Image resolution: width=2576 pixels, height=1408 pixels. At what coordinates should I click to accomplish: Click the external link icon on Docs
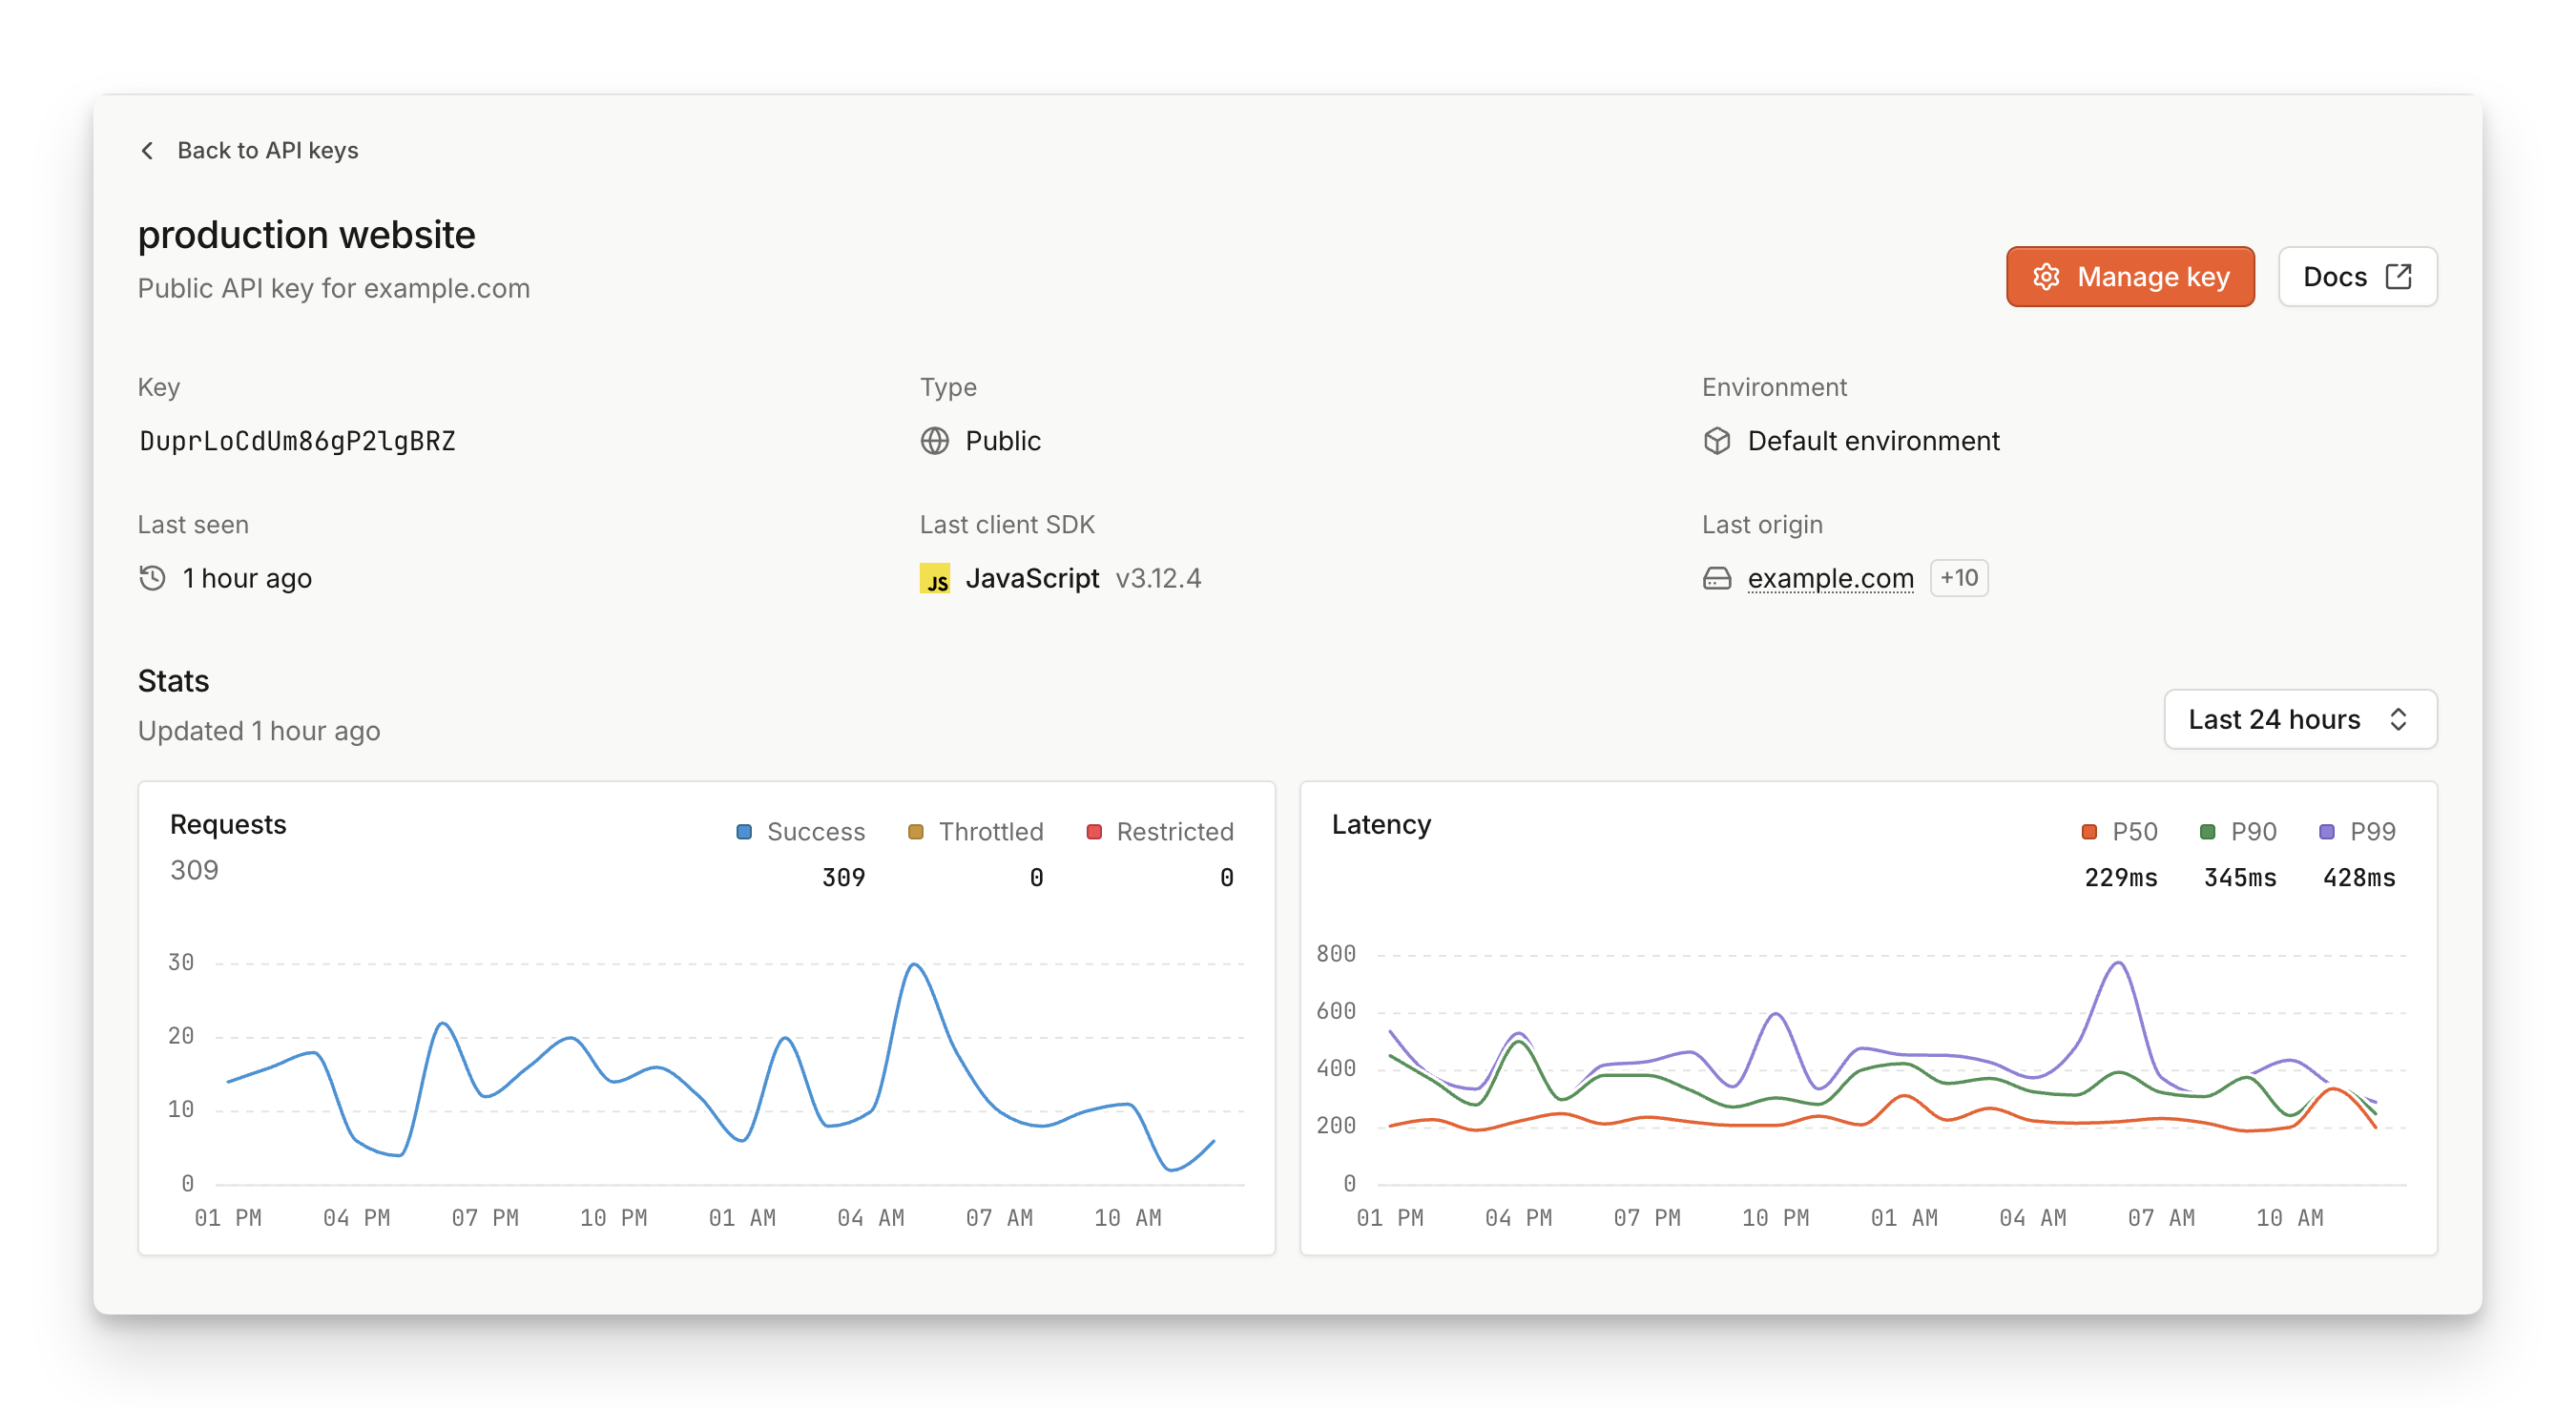click(2398, 277)
